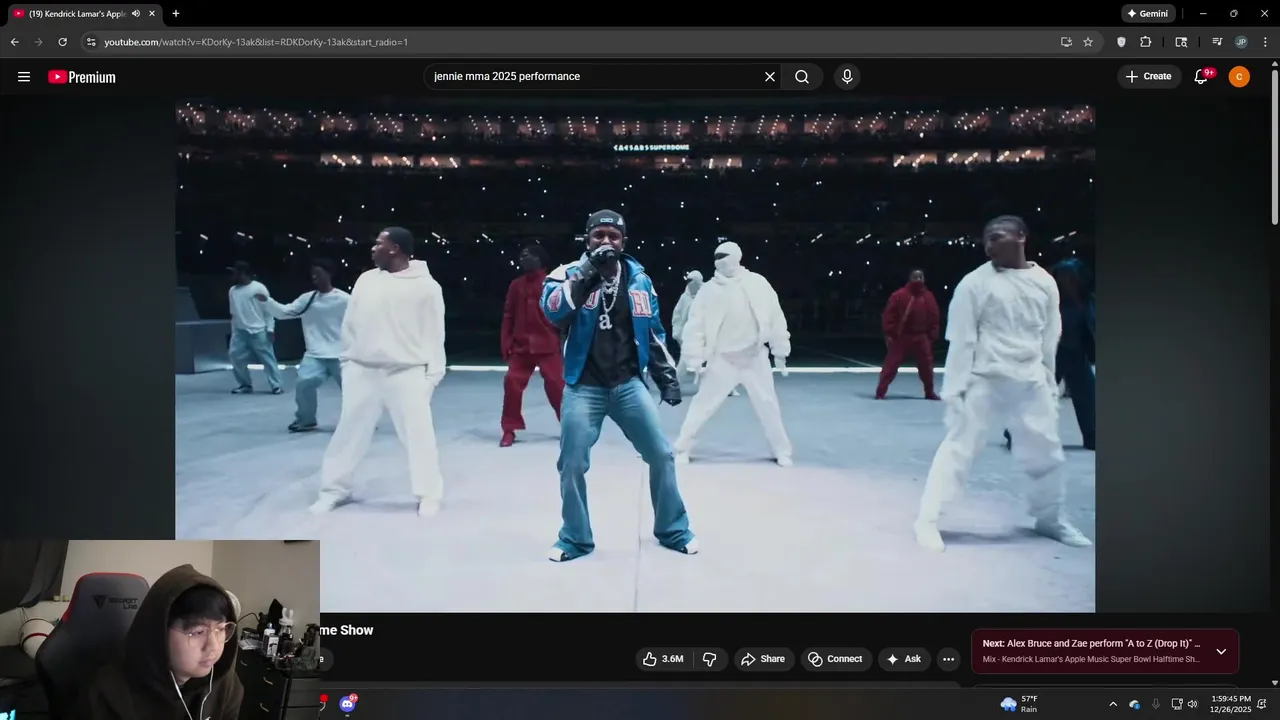Screen dimensions: 1280x720
Task: Click the Ask button
Action: (904, 659)
